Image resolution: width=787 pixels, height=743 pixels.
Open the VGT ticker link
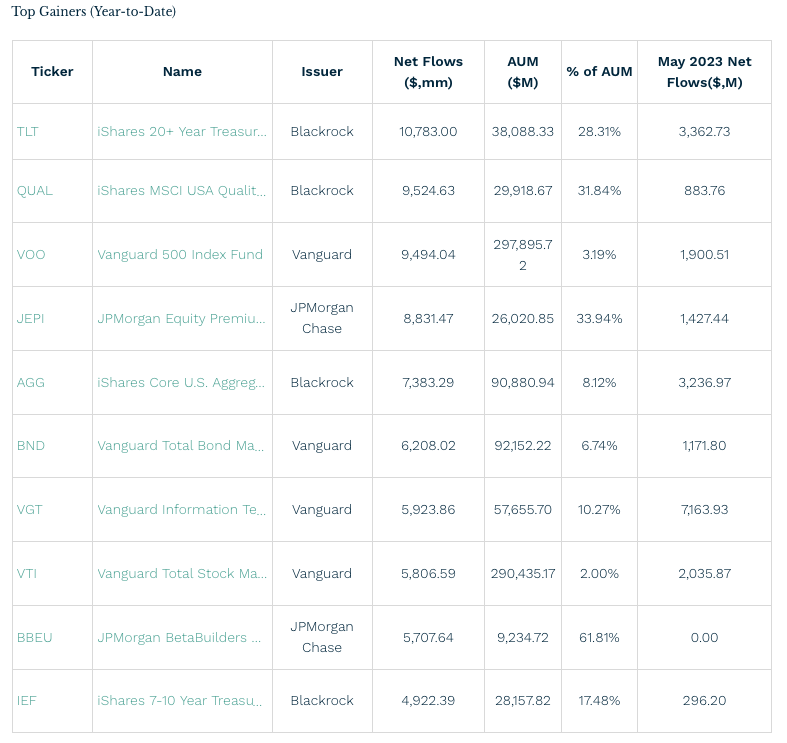(30, 510)
